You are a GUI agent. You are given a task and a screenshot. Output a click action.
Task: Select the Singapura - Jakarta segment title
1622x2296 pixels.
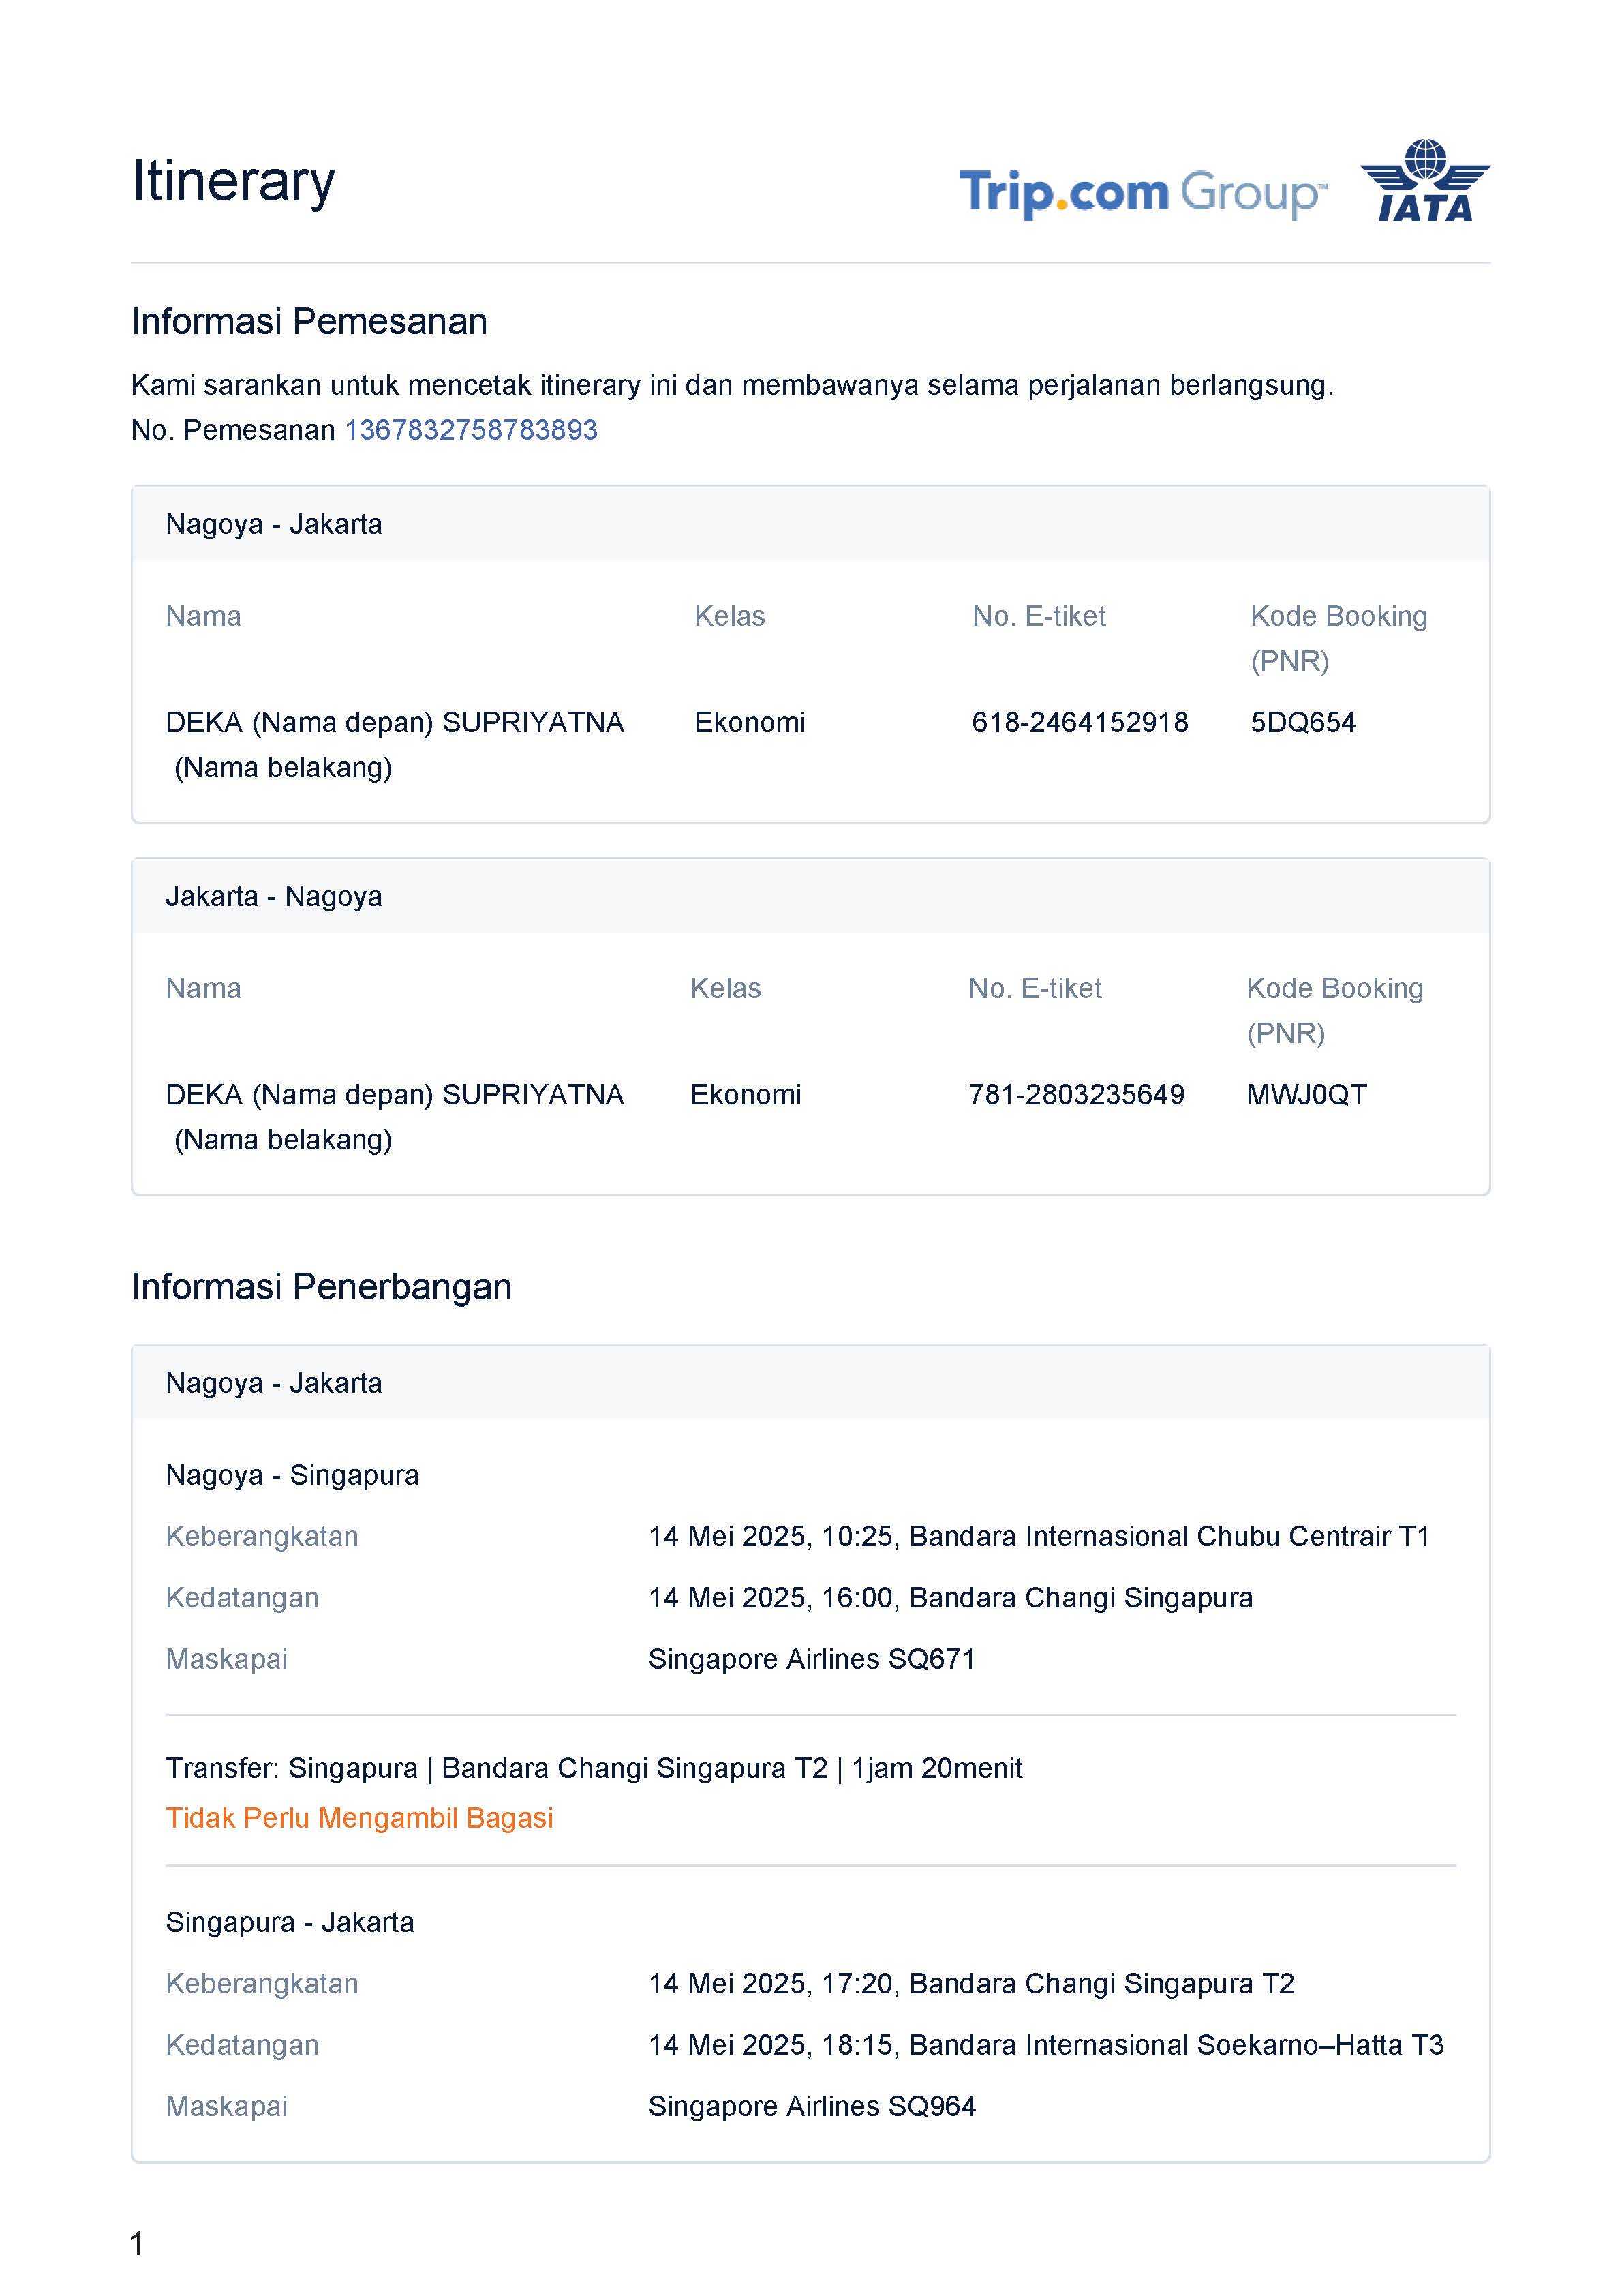[289, 1922]
